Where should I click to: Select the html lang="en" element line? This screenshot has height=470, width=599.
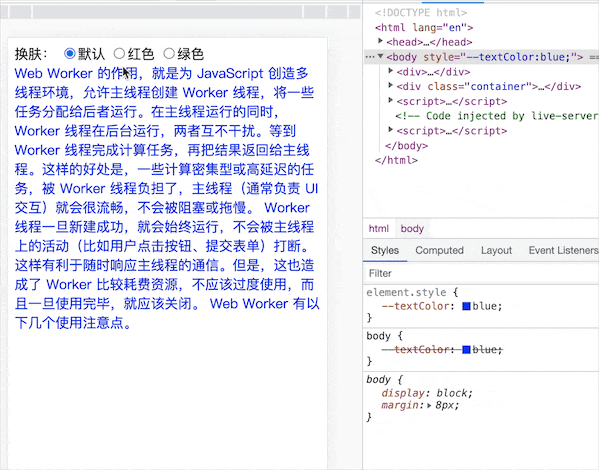[424, 28]
